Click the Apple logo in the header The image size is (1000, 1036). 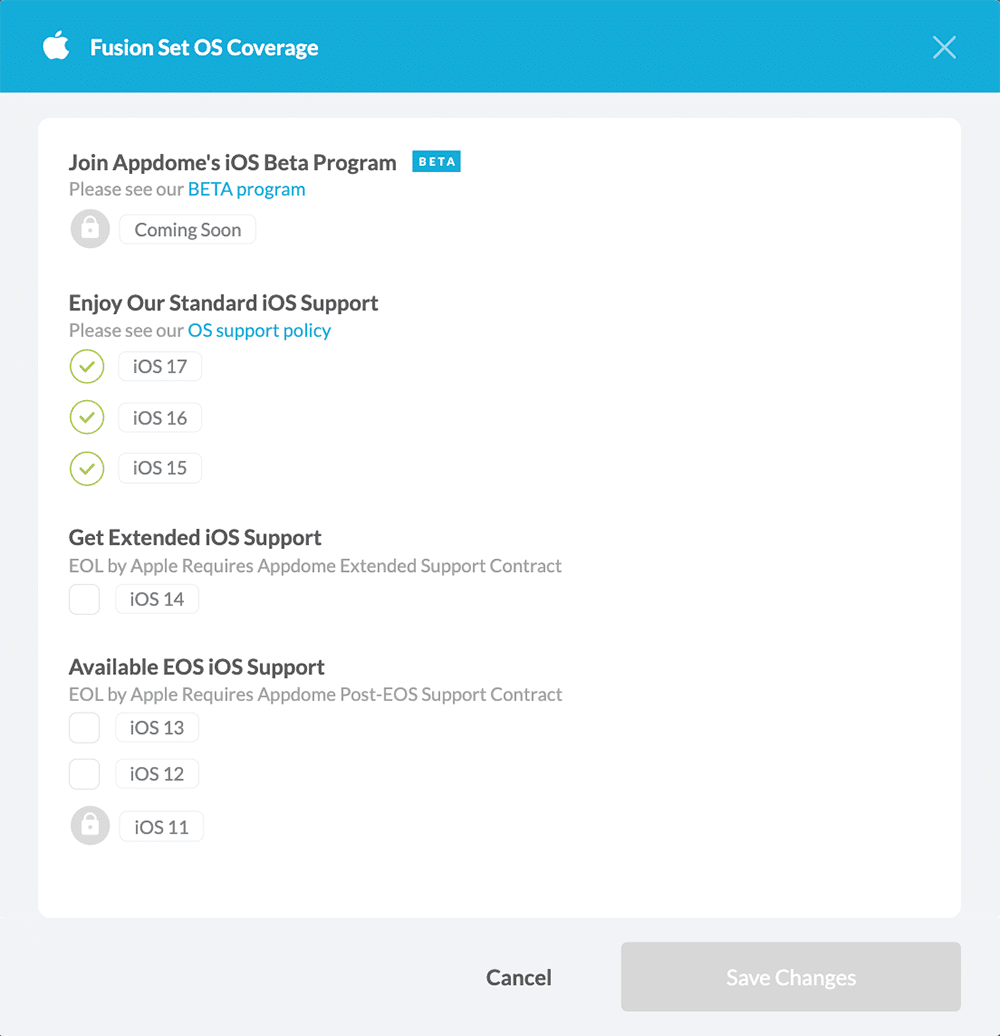tap(57, 46)
